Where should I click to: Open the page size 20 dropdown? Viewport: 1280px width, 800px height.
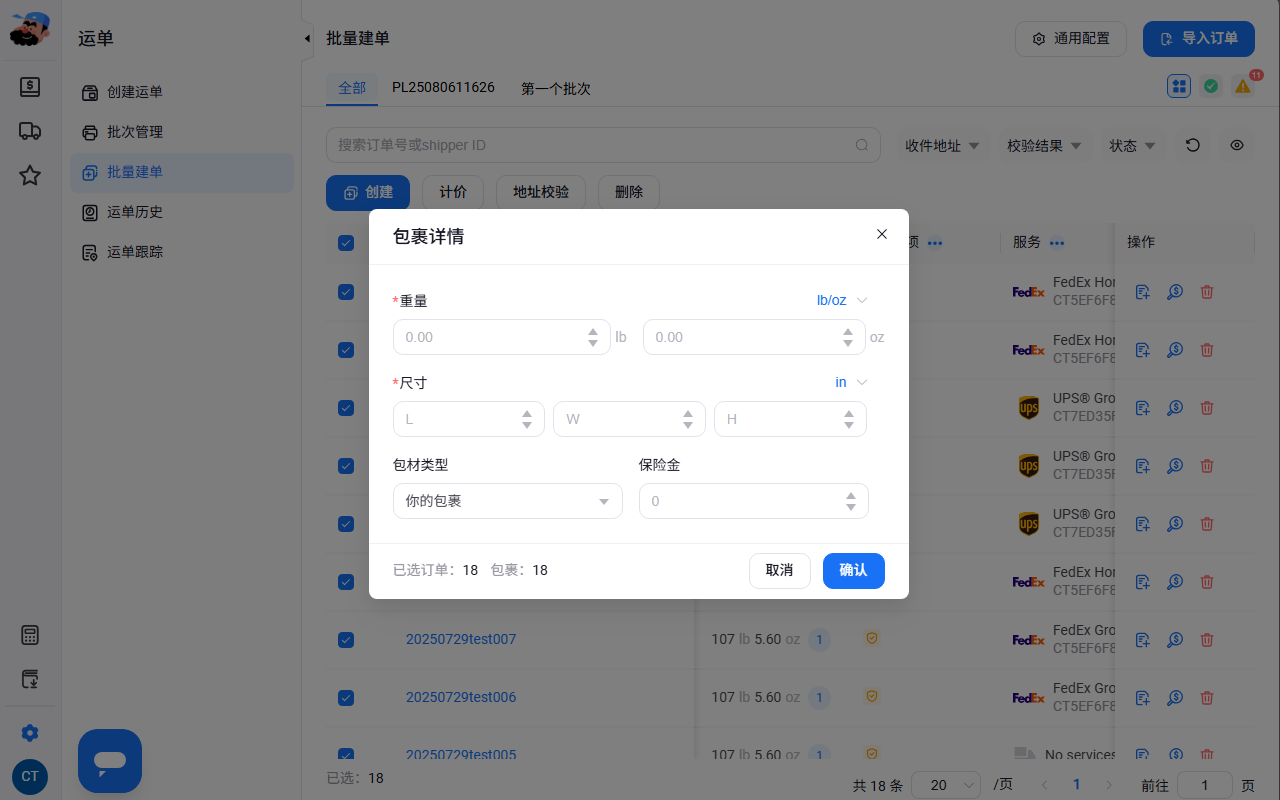click(x=948, y=785)
